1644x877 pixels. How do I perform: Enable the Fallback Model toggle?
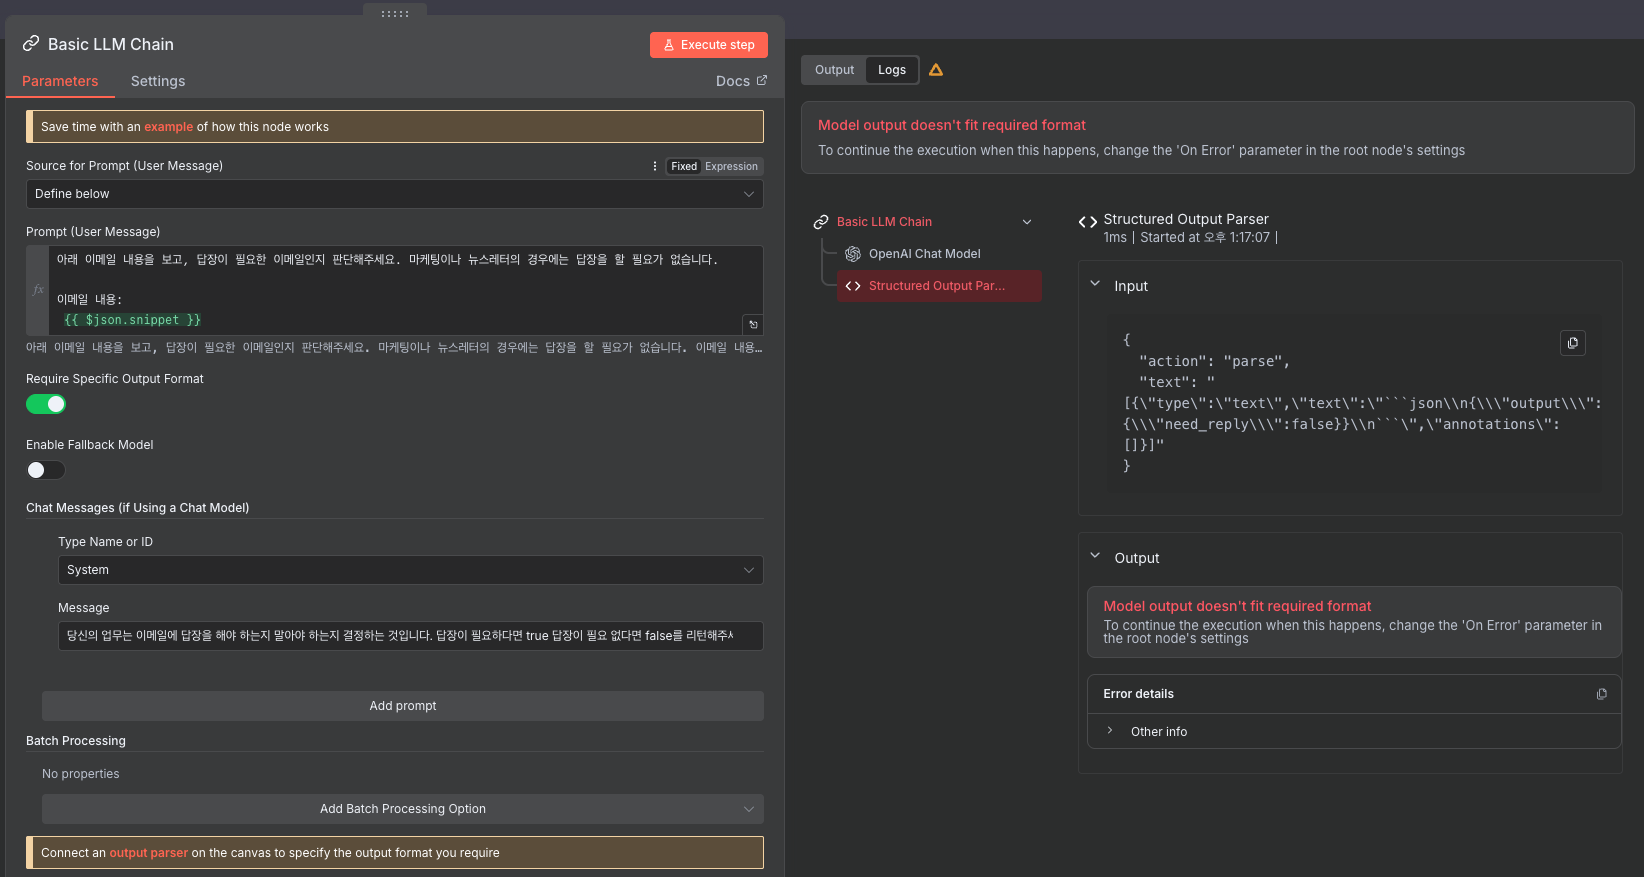click(x=46, y=470)
